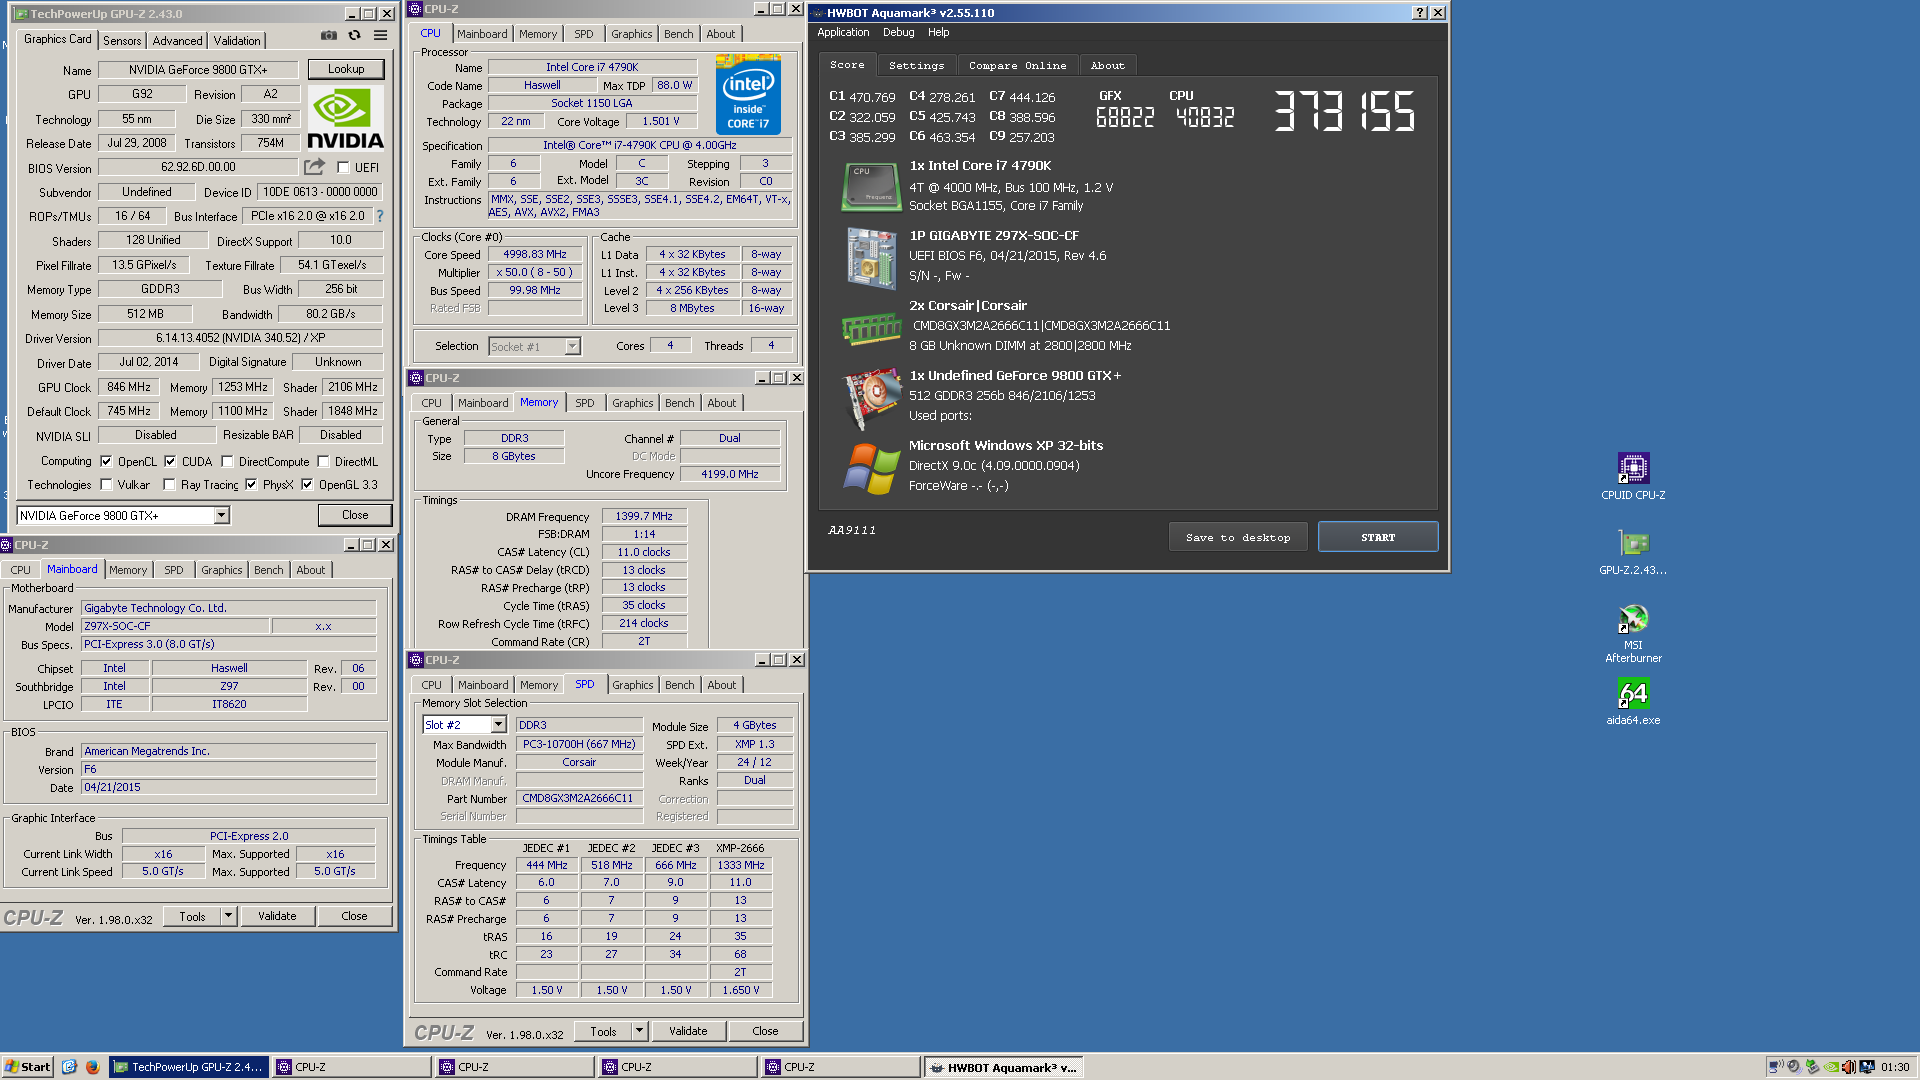The image size is (1920, 1080).
Task: Toggle the DirectCompute checkbox
Action: [227, 461]
